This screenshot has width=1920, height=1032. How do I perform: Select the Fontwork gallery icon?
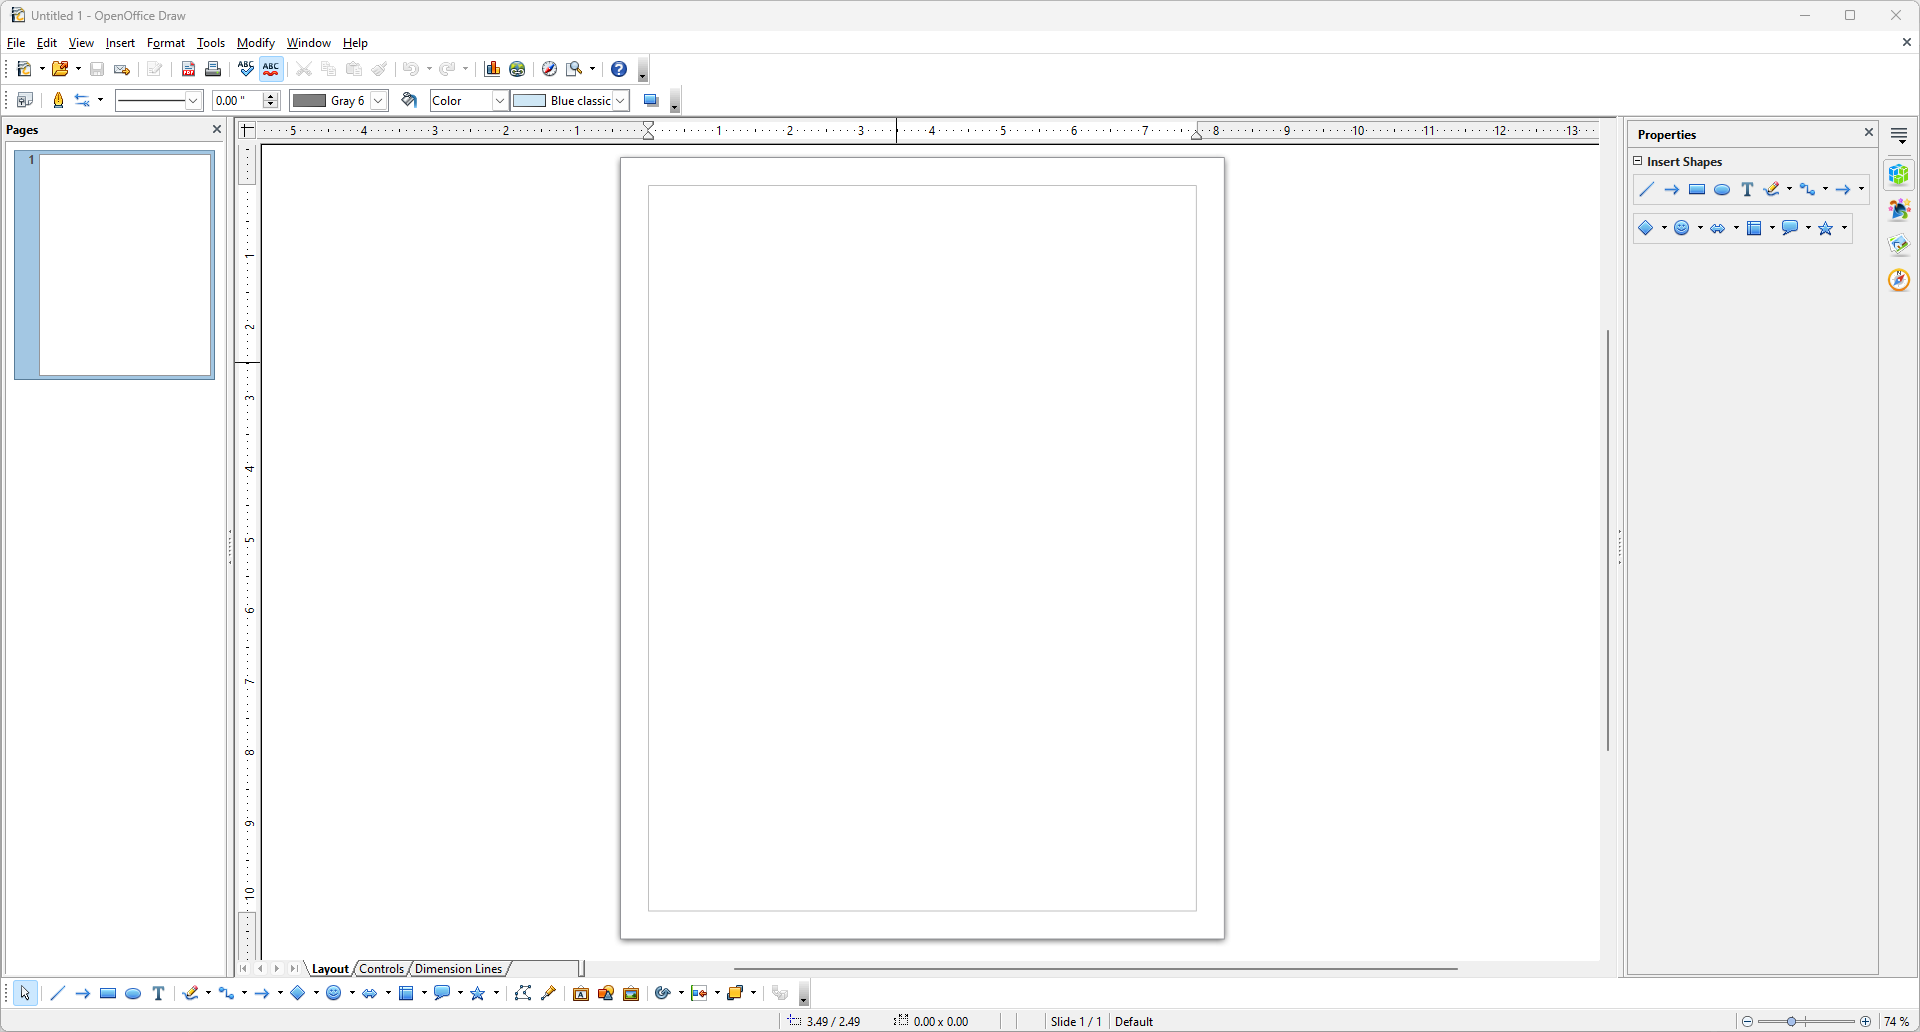[581, 993]
